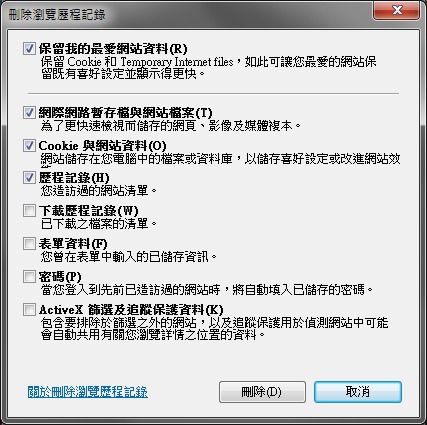Uncheck the 保留我的最愛網站資料 checkbox

click(29, 49)
